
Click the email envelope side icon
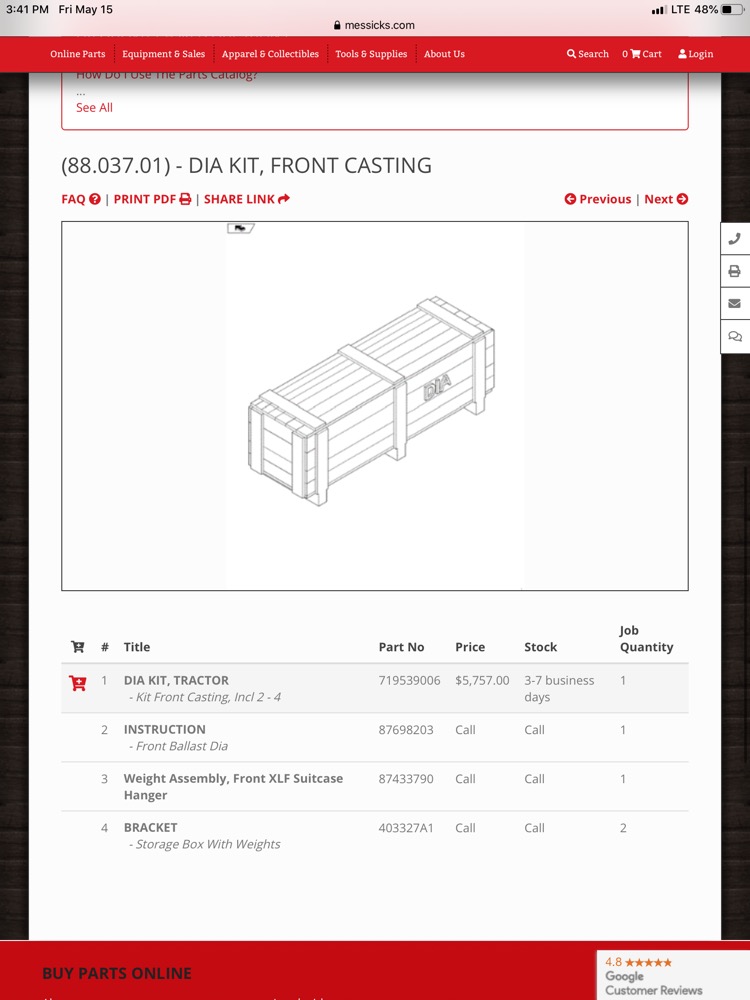click(735, 304)
